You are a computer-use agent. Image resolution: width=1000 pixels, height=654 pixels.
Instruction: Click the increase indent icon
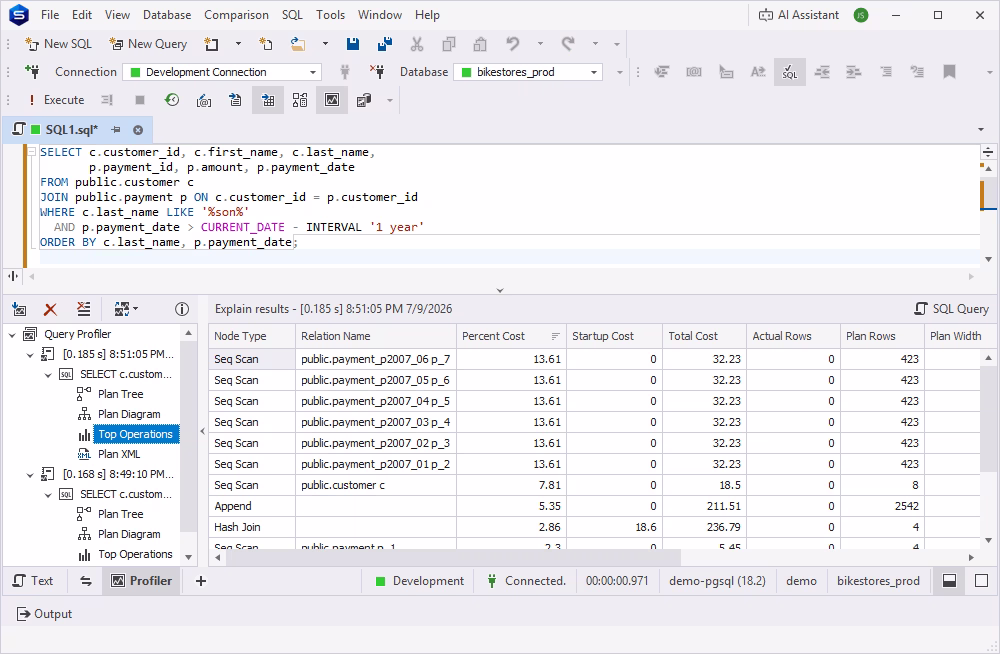[853, 71]
